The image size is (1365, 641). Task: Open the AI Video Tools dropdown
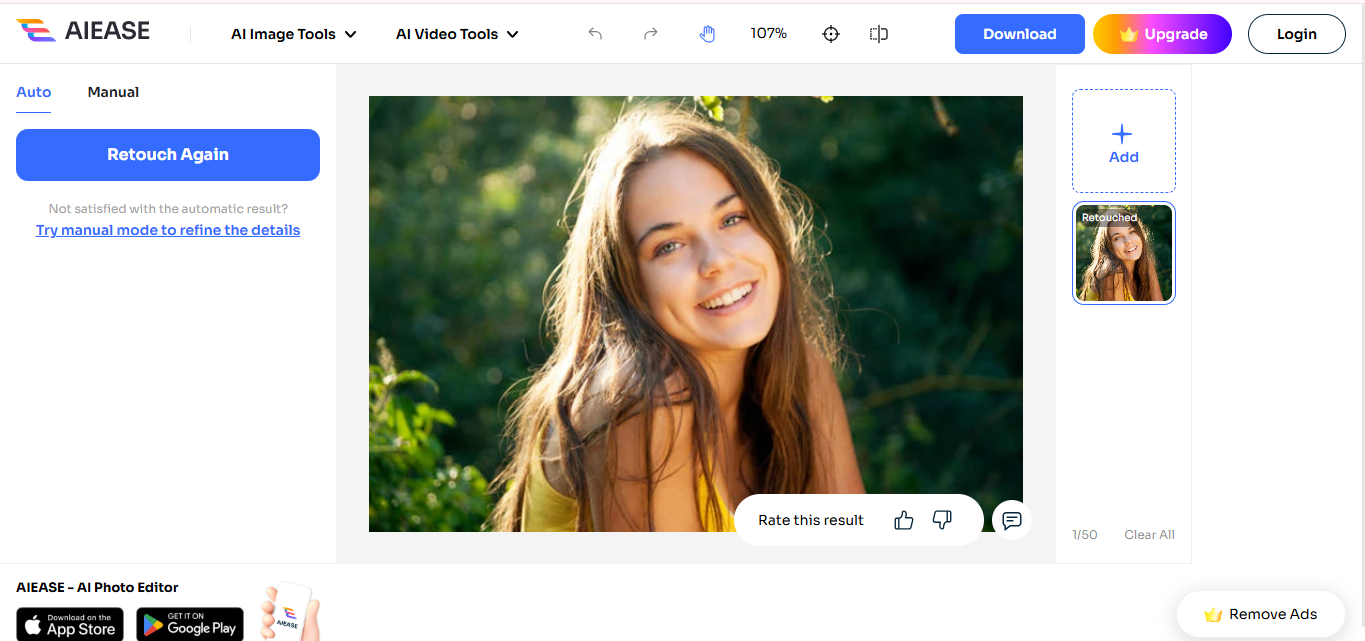(x=456, y=33)
